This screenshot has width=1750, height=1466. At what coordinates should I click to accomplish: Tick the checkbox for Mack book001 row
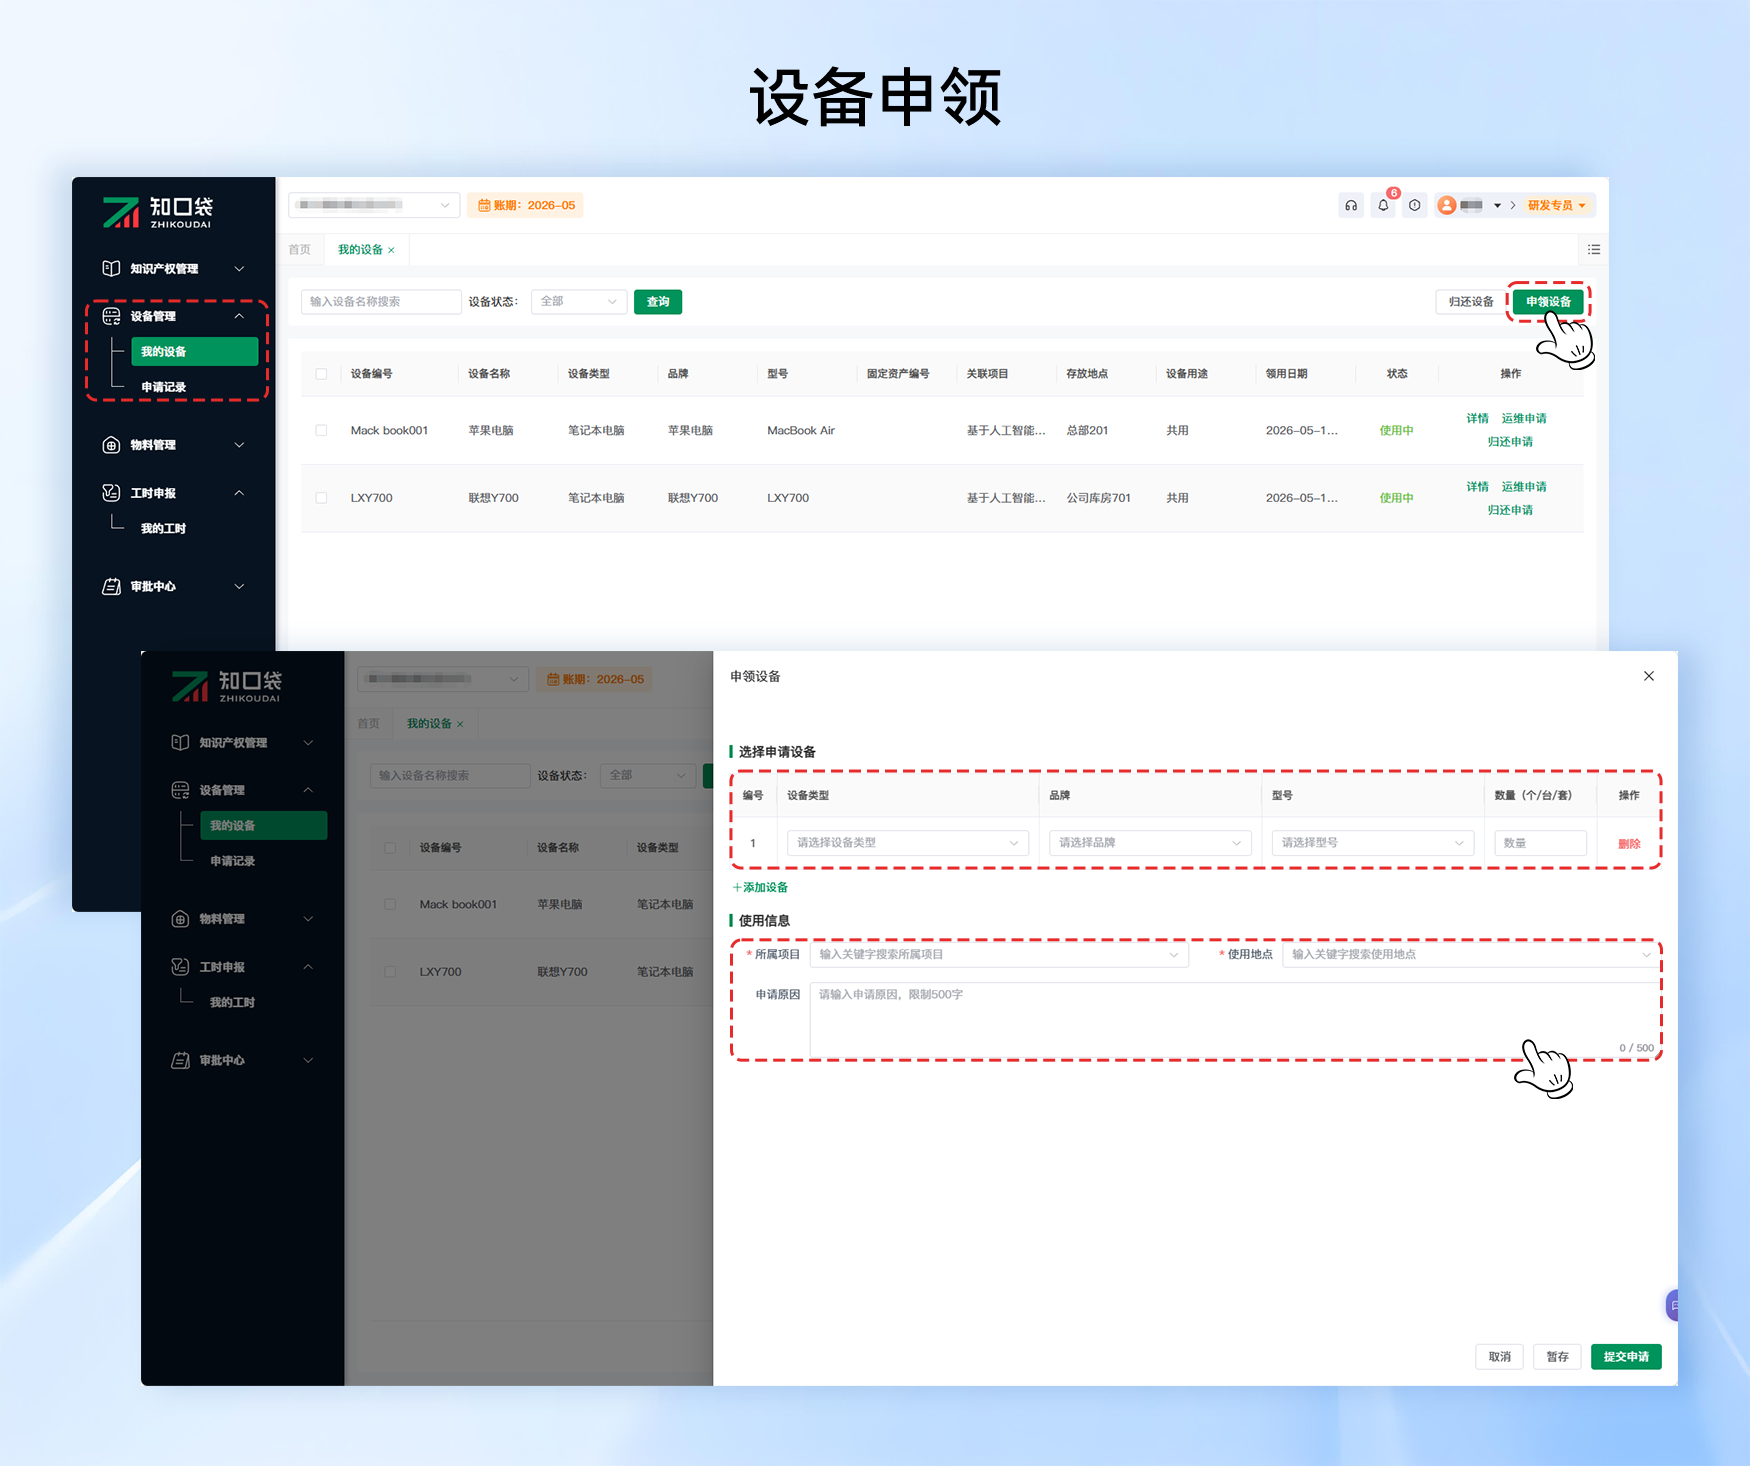321,430
